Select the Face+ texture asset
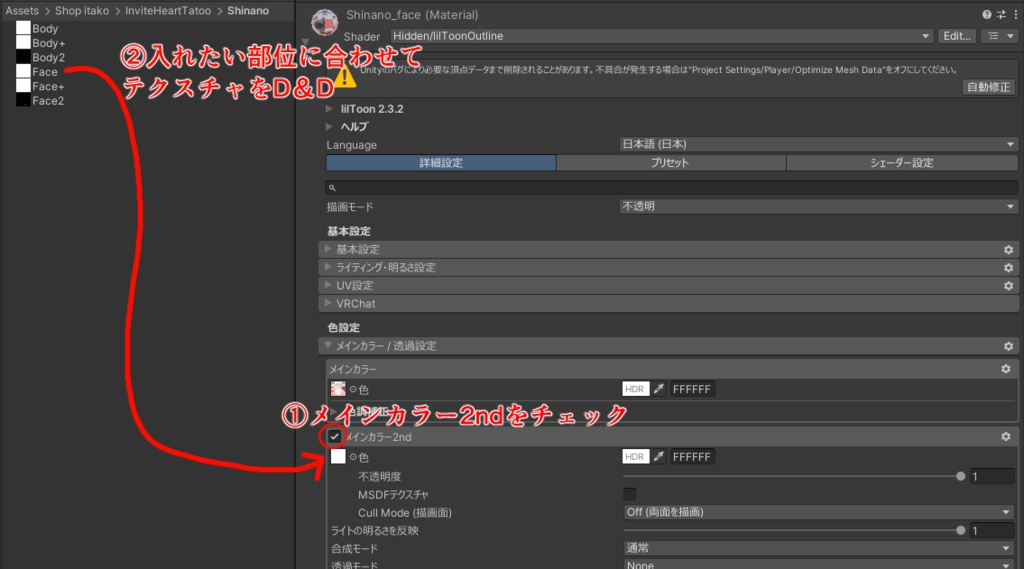Image resolution: width=1024 pixels, height=569 pixels. pos(40,86)
